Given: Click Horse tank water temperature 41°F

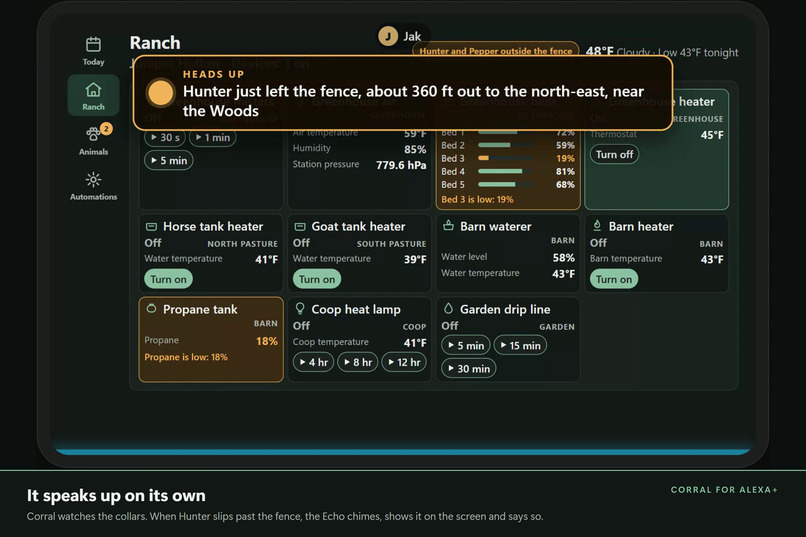Looking at the screenshot, I should [x=211, y=259].
